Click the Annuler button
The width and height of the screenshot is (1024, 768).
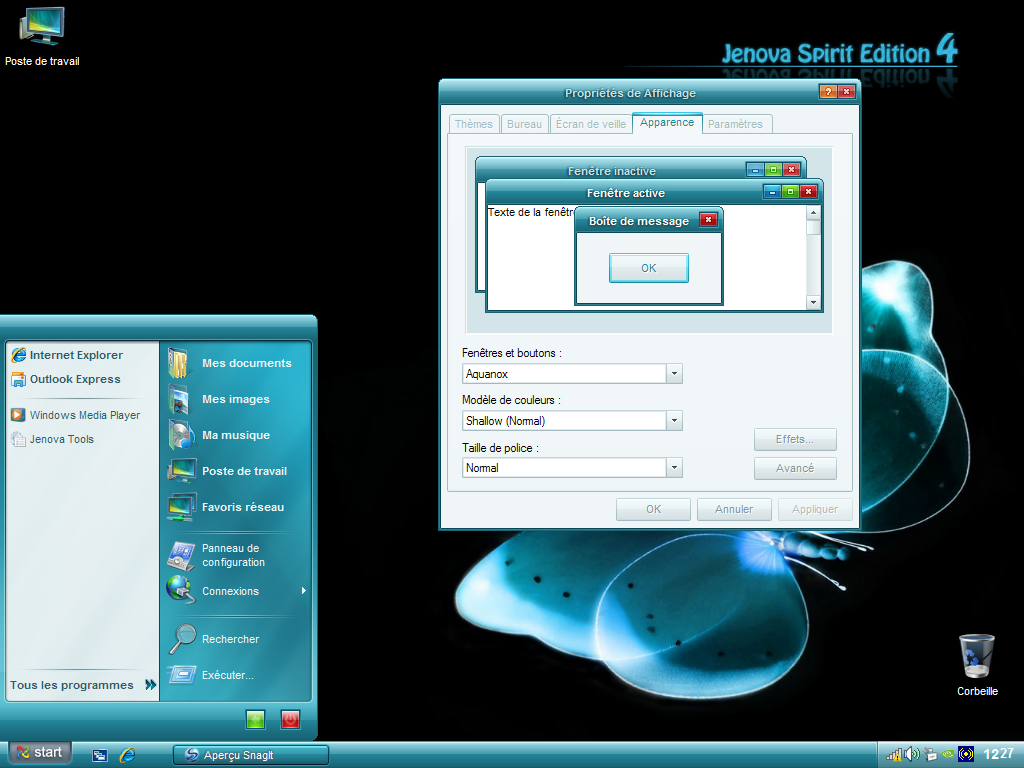734,509
